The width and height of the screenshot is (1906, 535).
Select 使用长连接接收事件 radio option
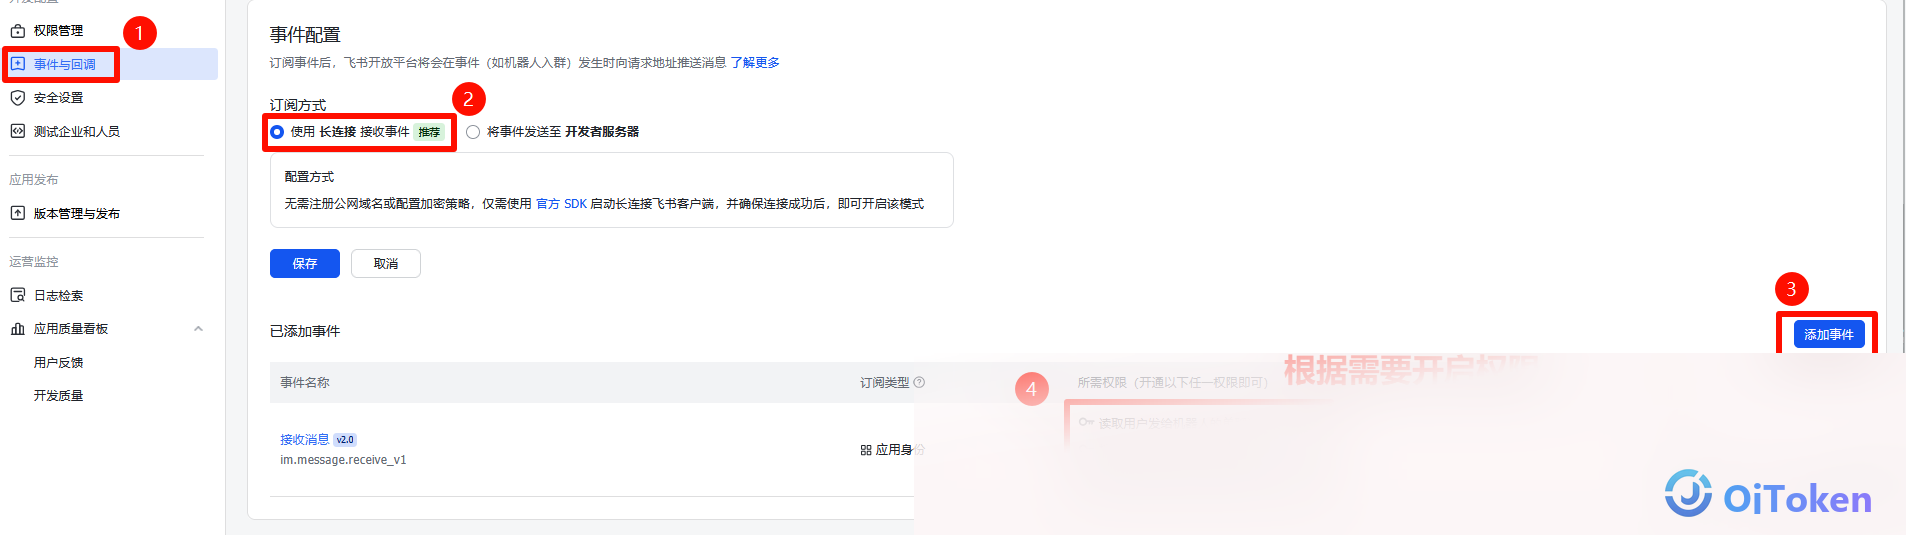pyautogui.click(x=277, y=132)
